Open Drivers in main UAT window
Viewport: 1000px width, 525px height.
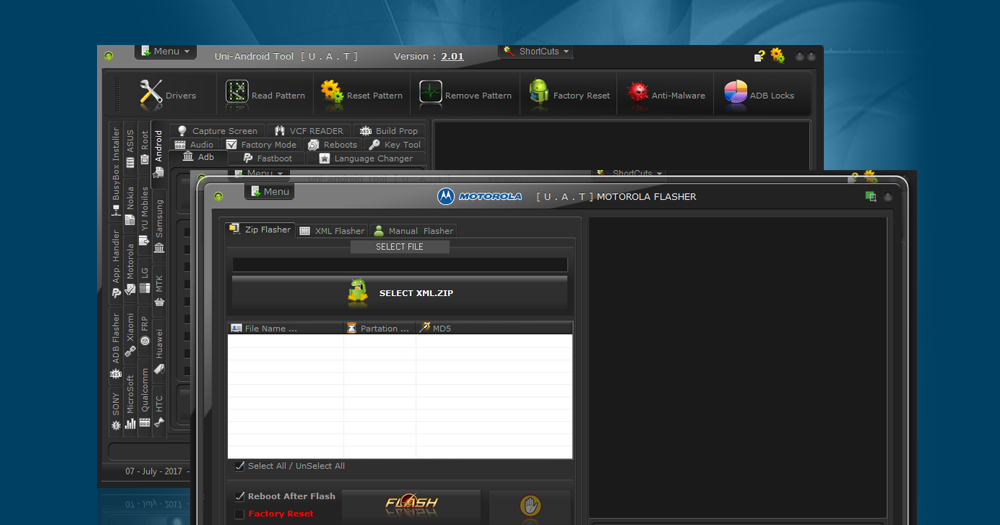click(x=167, y=95)
